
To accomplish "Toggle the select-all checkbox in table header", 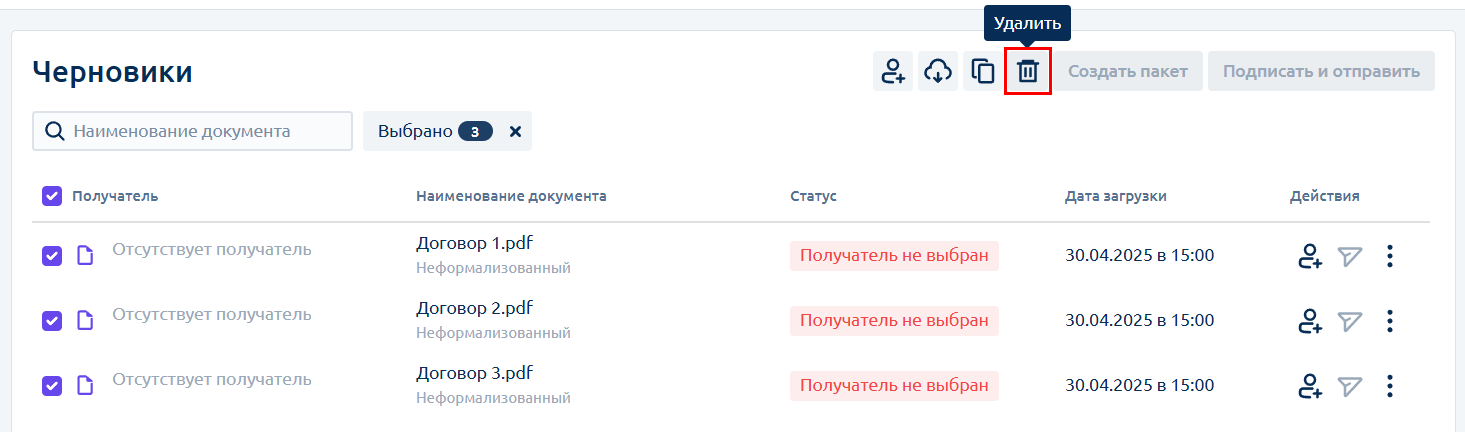I will click(52, 196).
